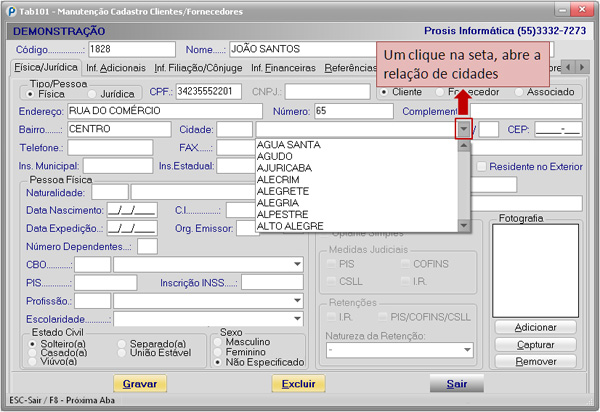Screen dimensions: 600x412
Task: Click the Sair button
Action: tap(457, 384)
